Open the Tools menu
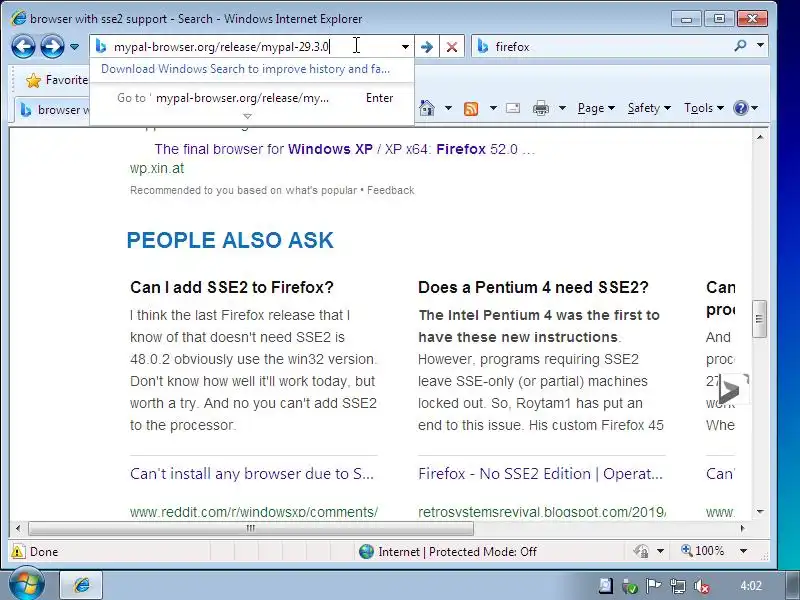 coord(704,108)
